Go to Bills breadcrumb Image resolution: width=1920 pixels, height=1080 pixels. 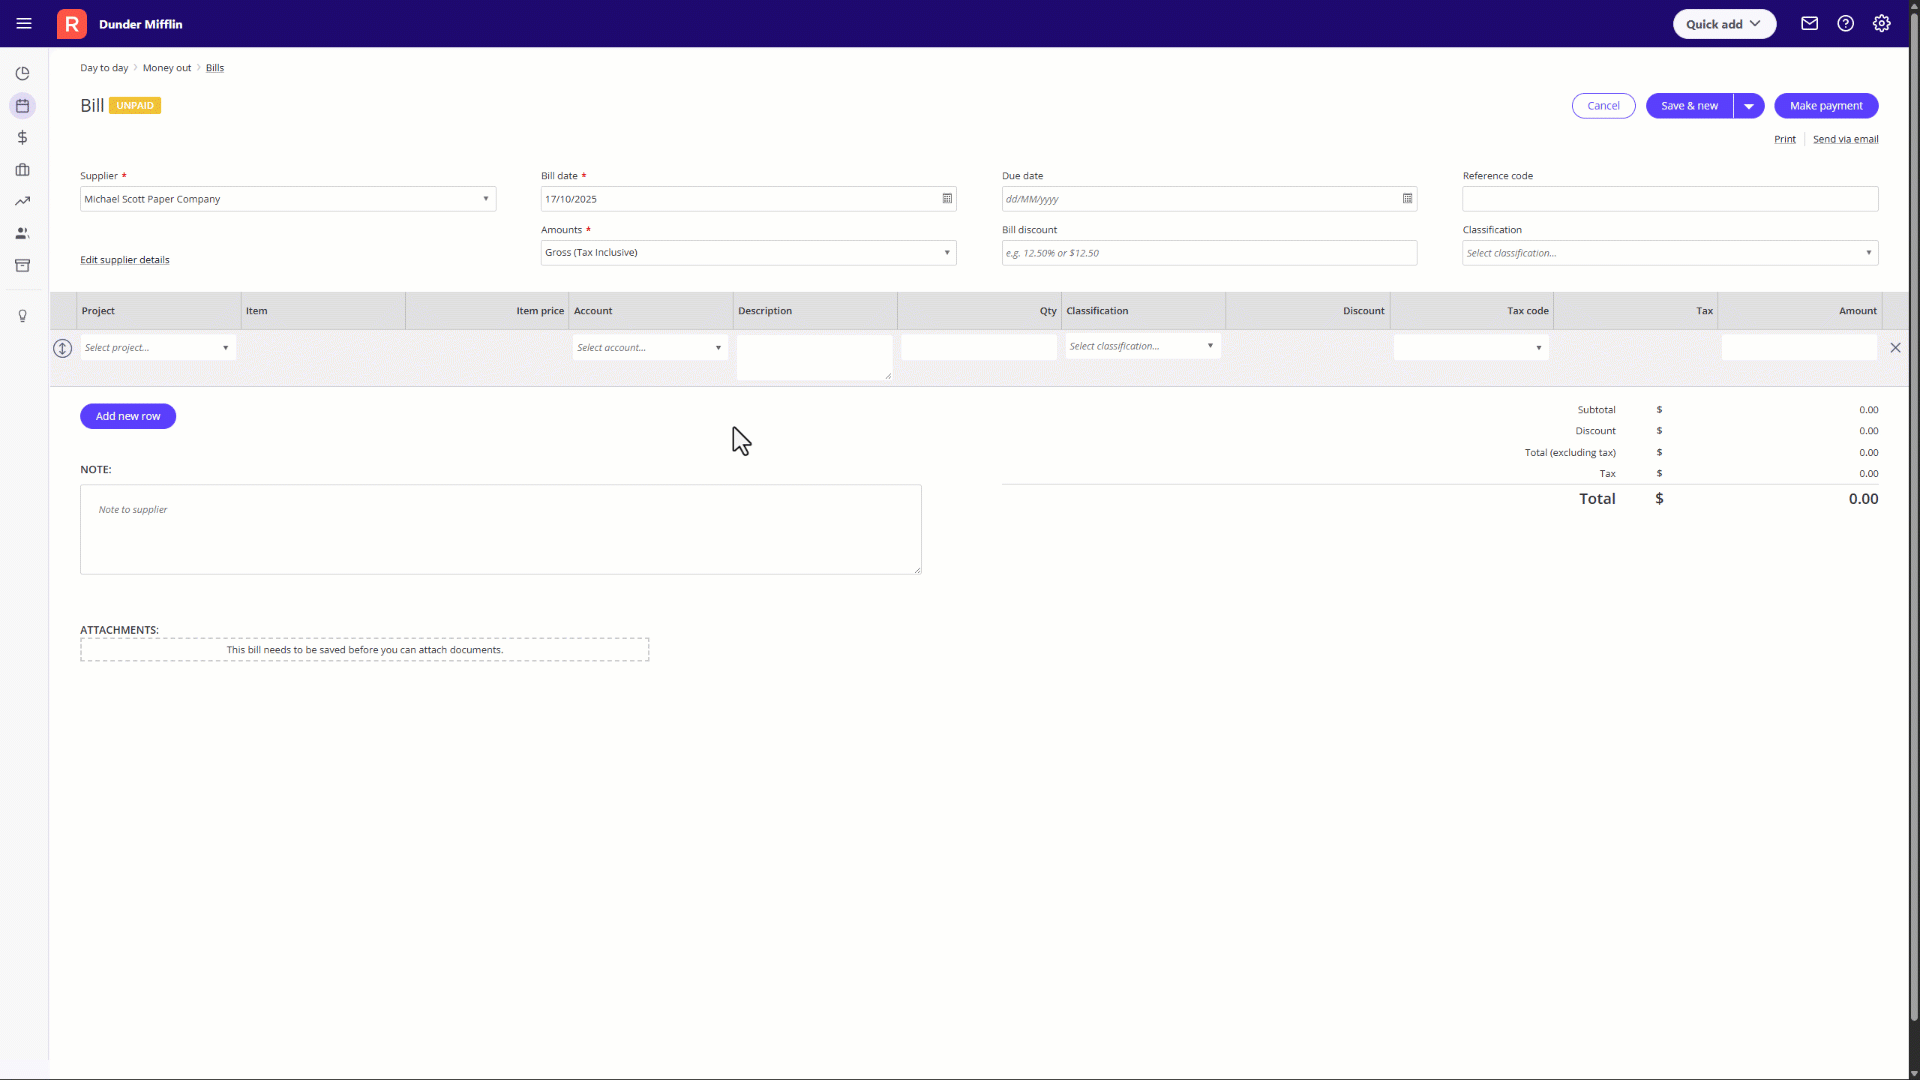coord(214,68)
